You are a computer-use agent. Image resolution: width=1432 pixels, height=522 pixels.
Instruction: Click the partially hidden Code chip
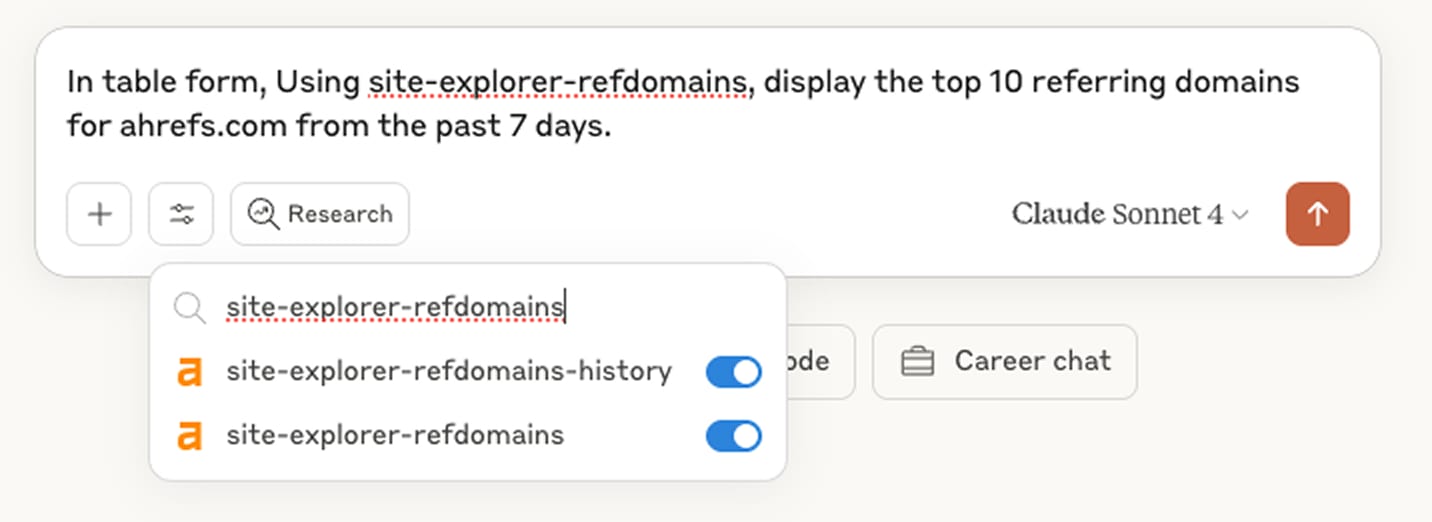point(820,361)
